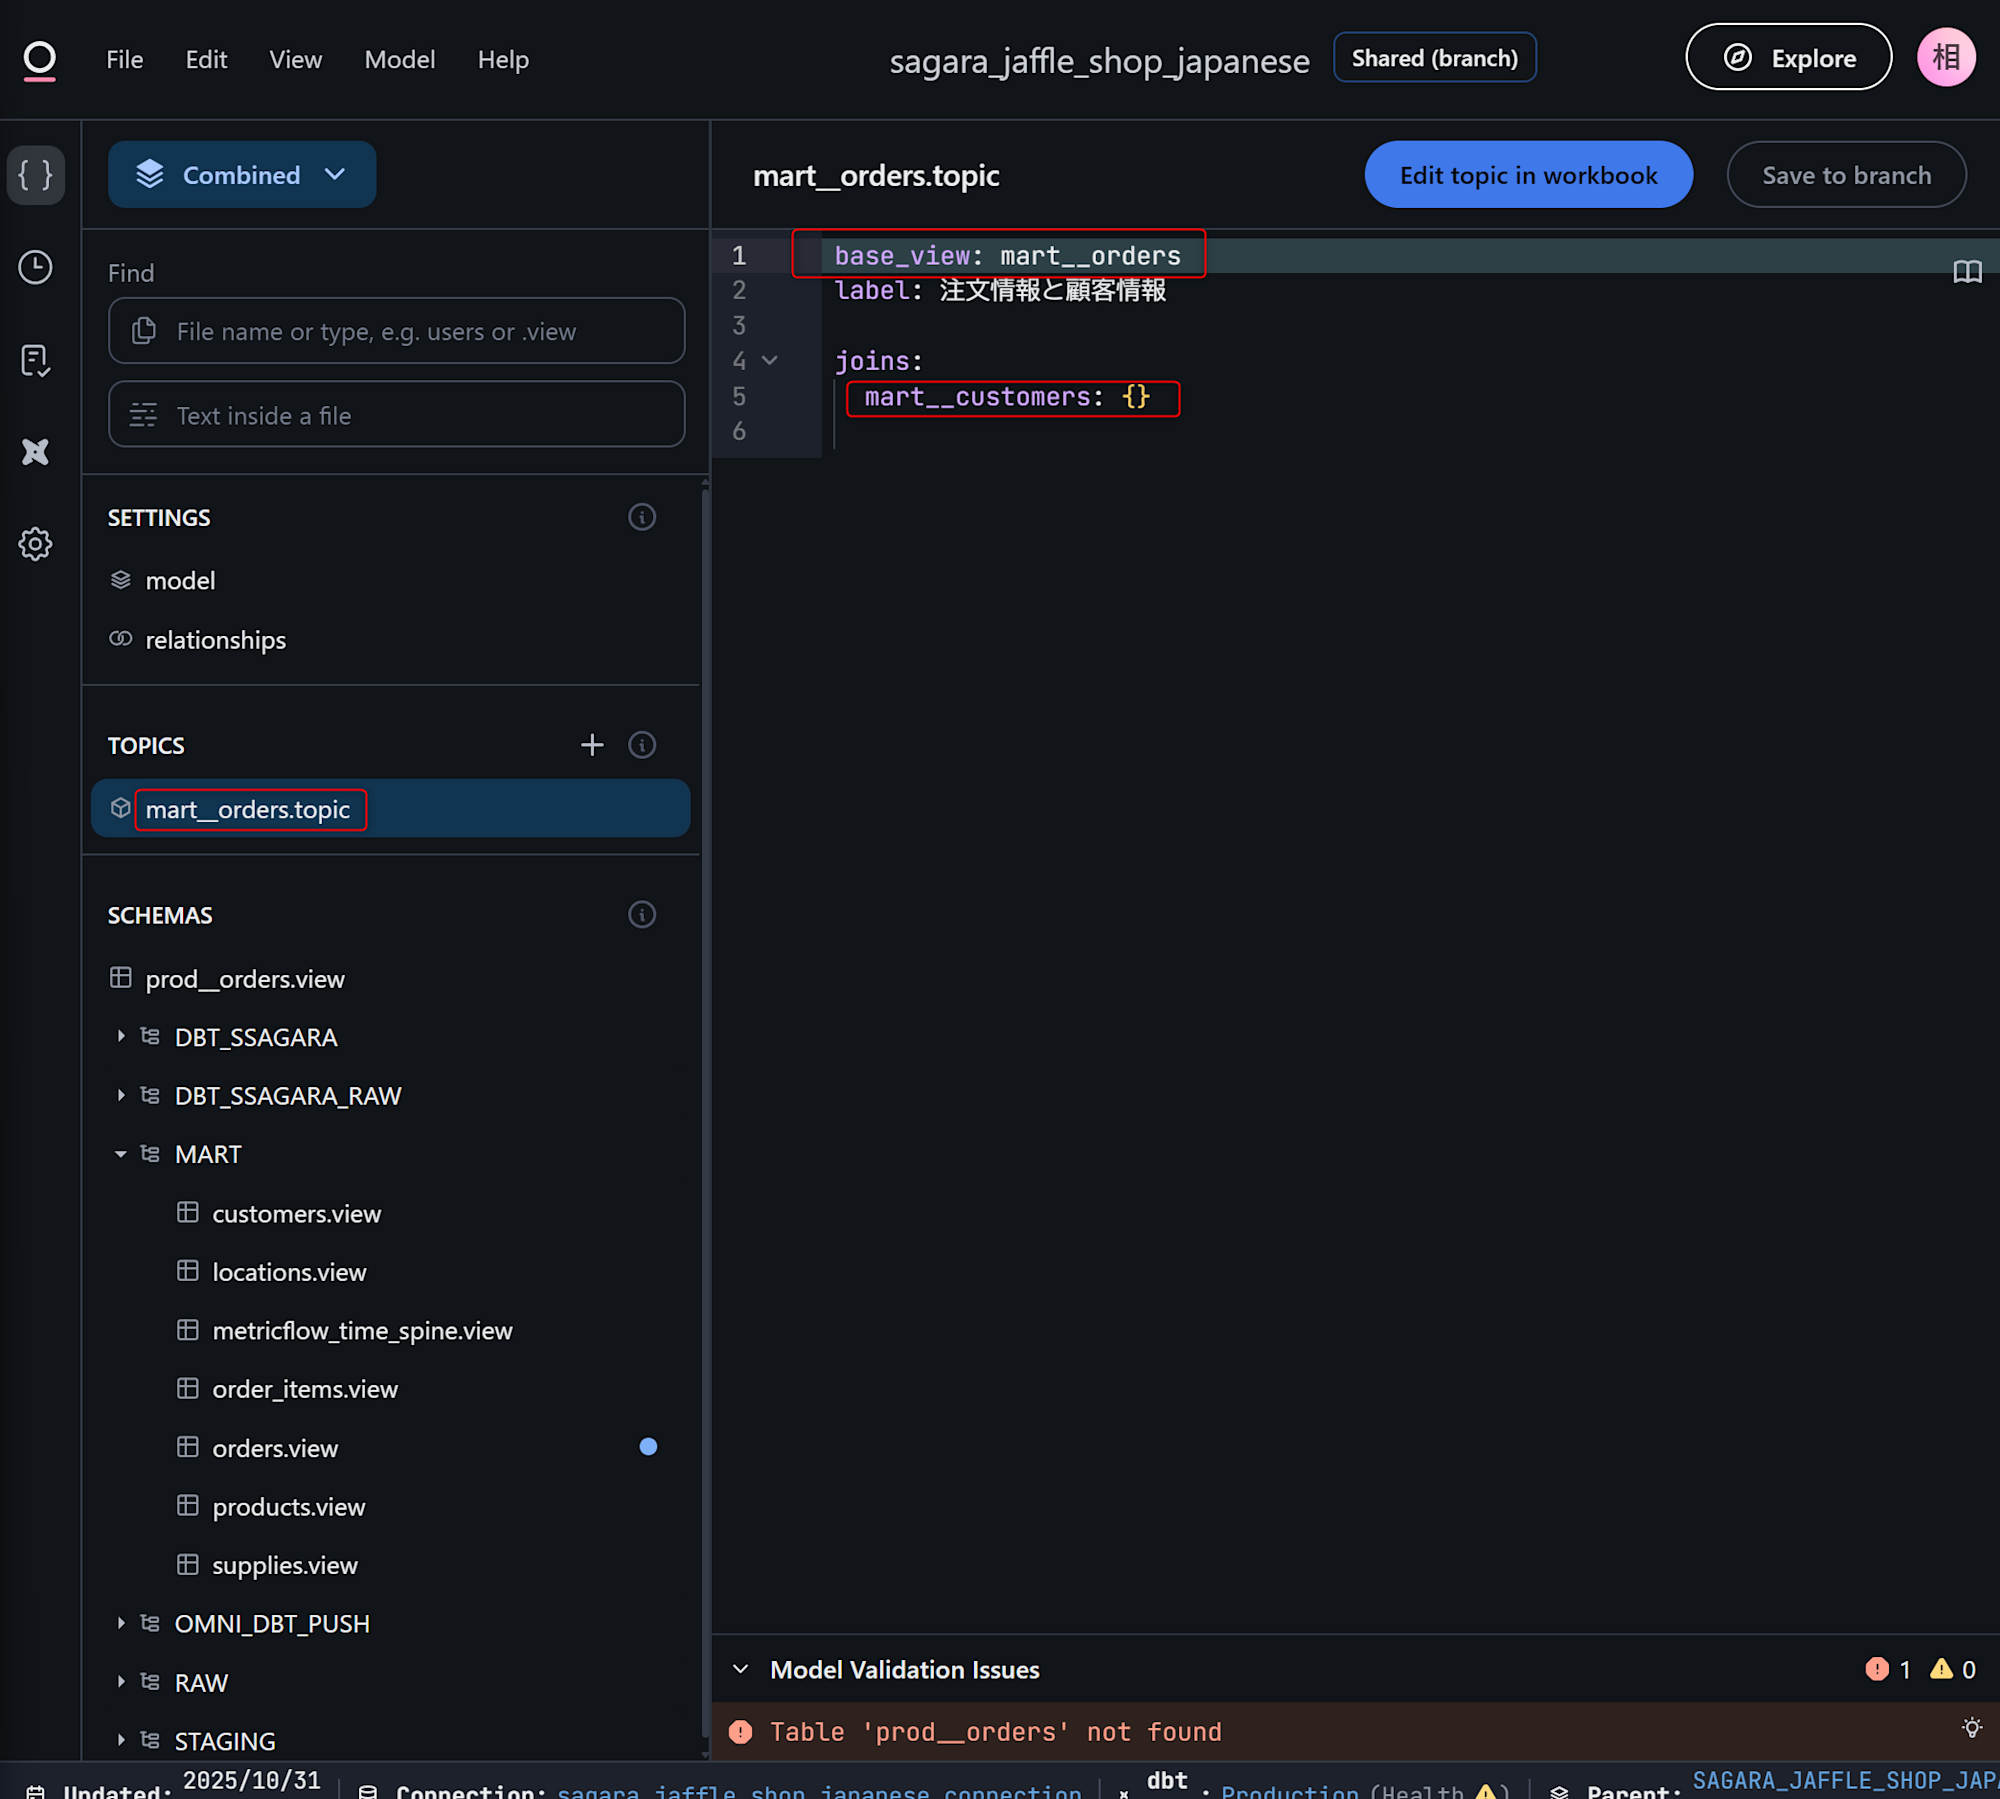Click the lightbulb quick-fix icon
The height and width of the screenshot is (1799, 2000).
(x=1971, y=1728)
